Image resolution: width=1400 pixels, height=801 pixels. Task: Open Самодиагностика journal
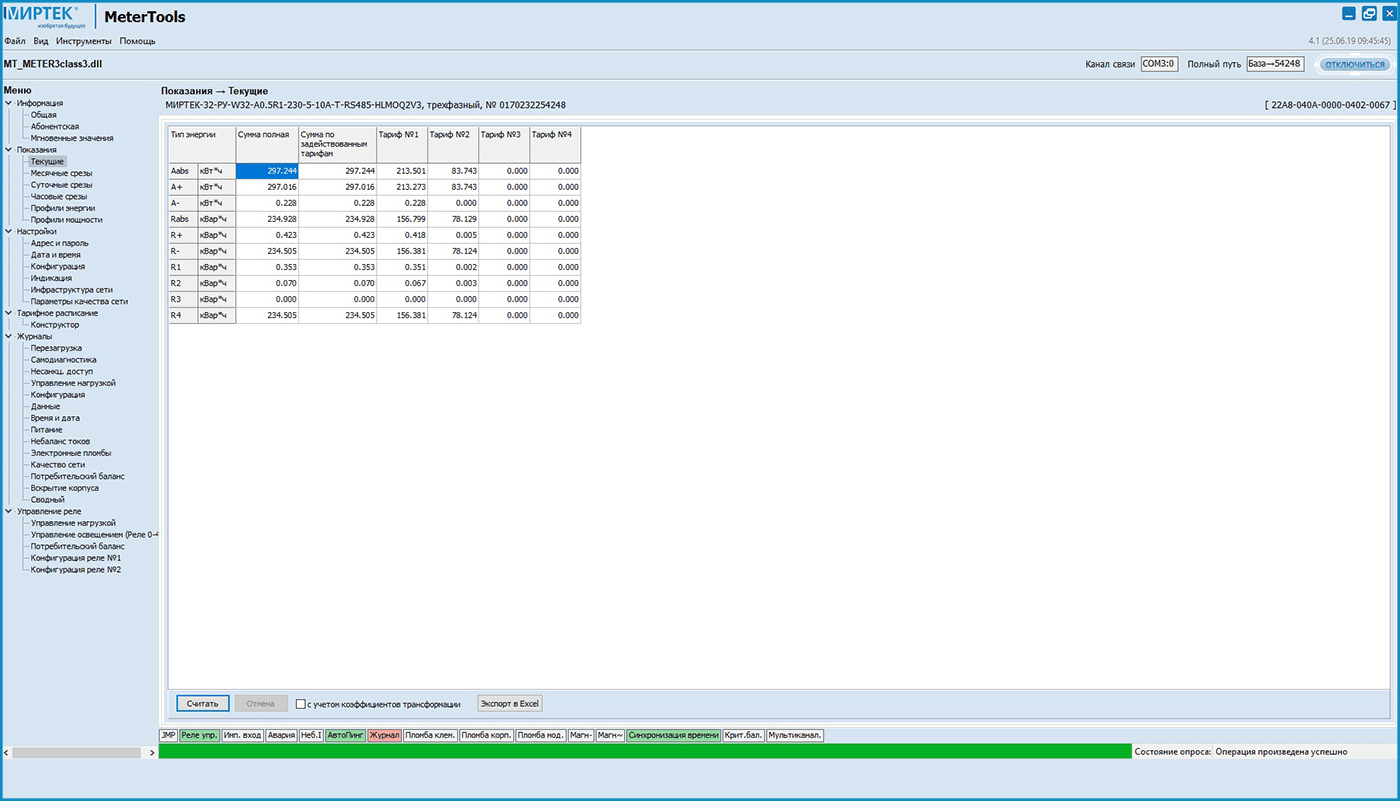click(64, 360)
